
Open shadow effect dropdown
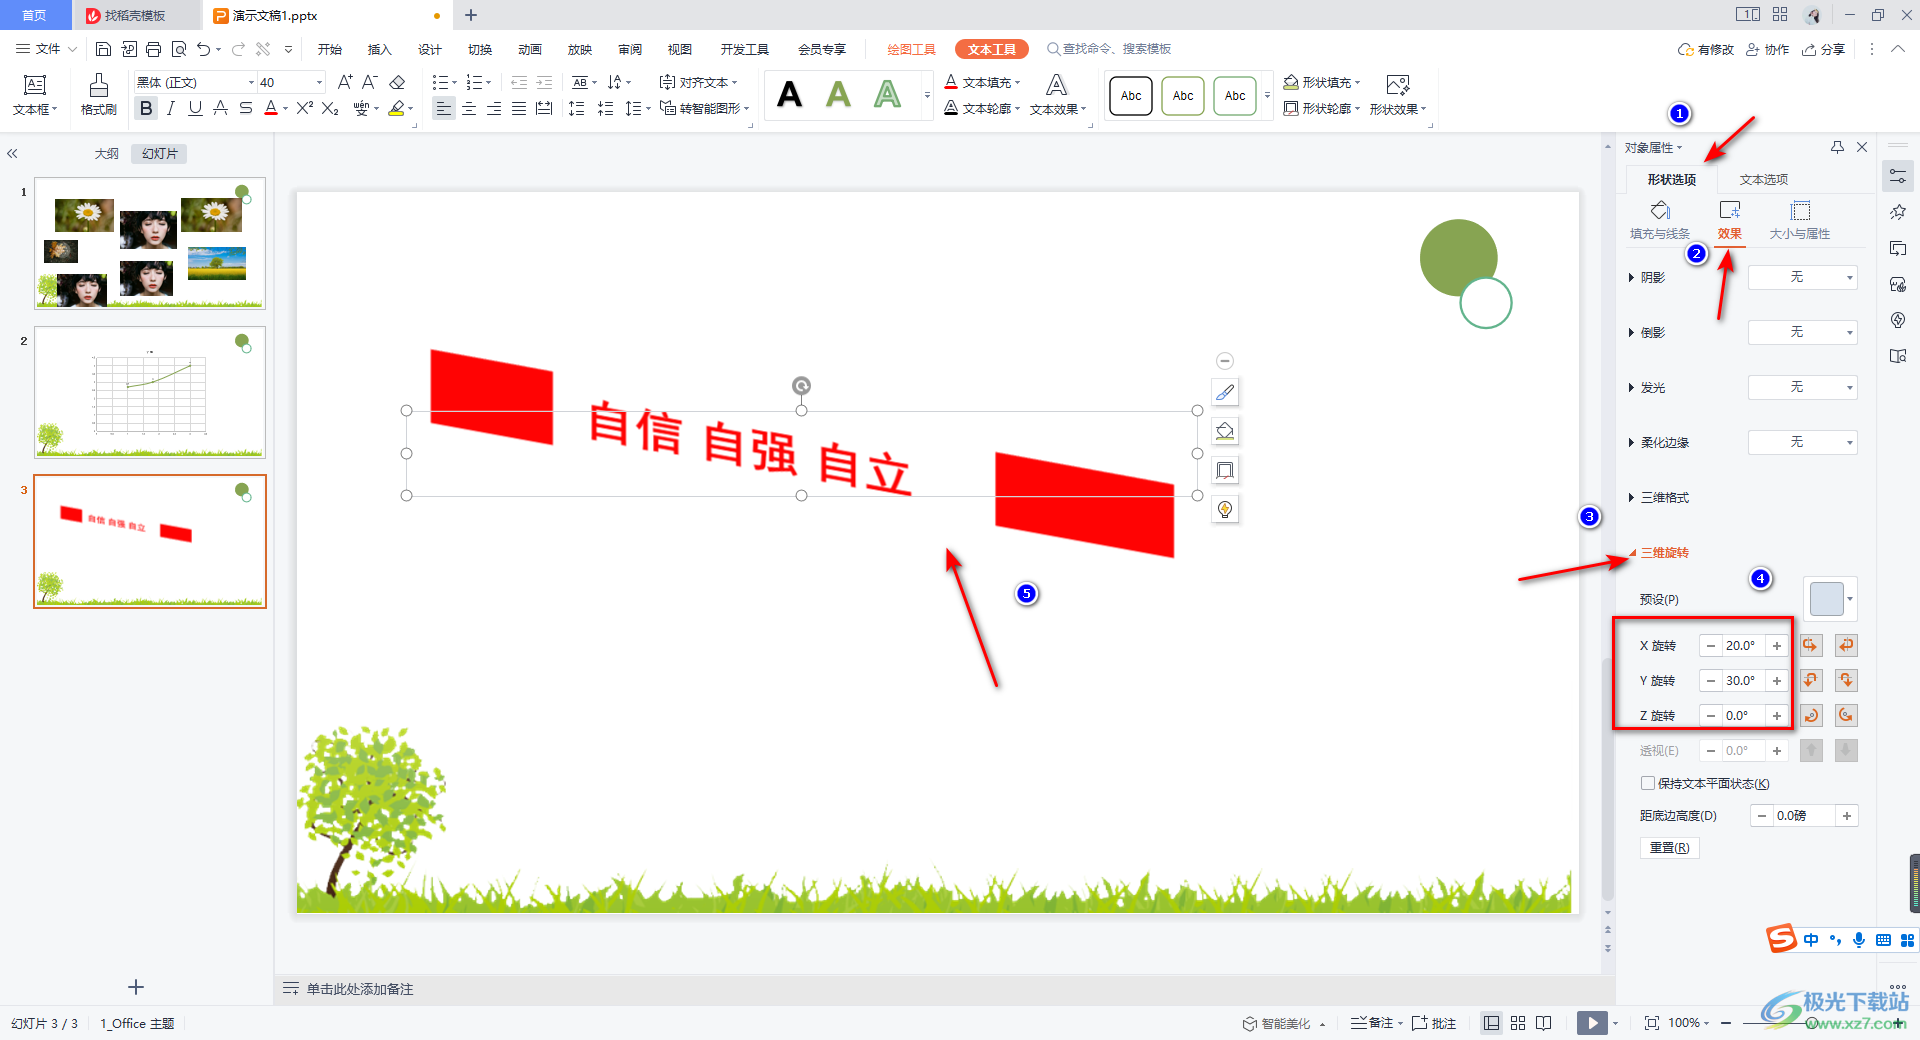(1803, 277)
